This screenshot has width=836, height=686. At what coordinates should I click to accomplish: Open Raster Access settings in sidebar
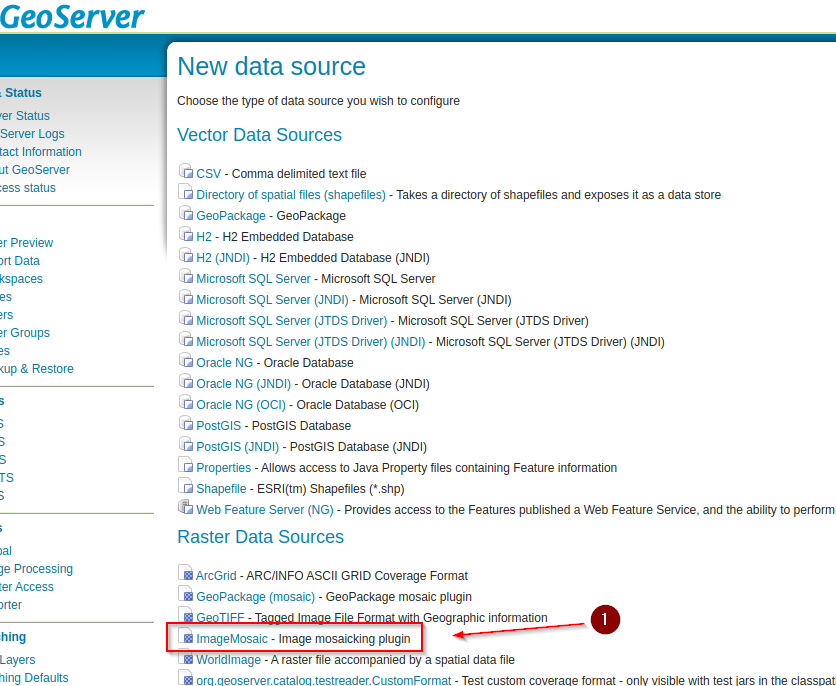27,587
